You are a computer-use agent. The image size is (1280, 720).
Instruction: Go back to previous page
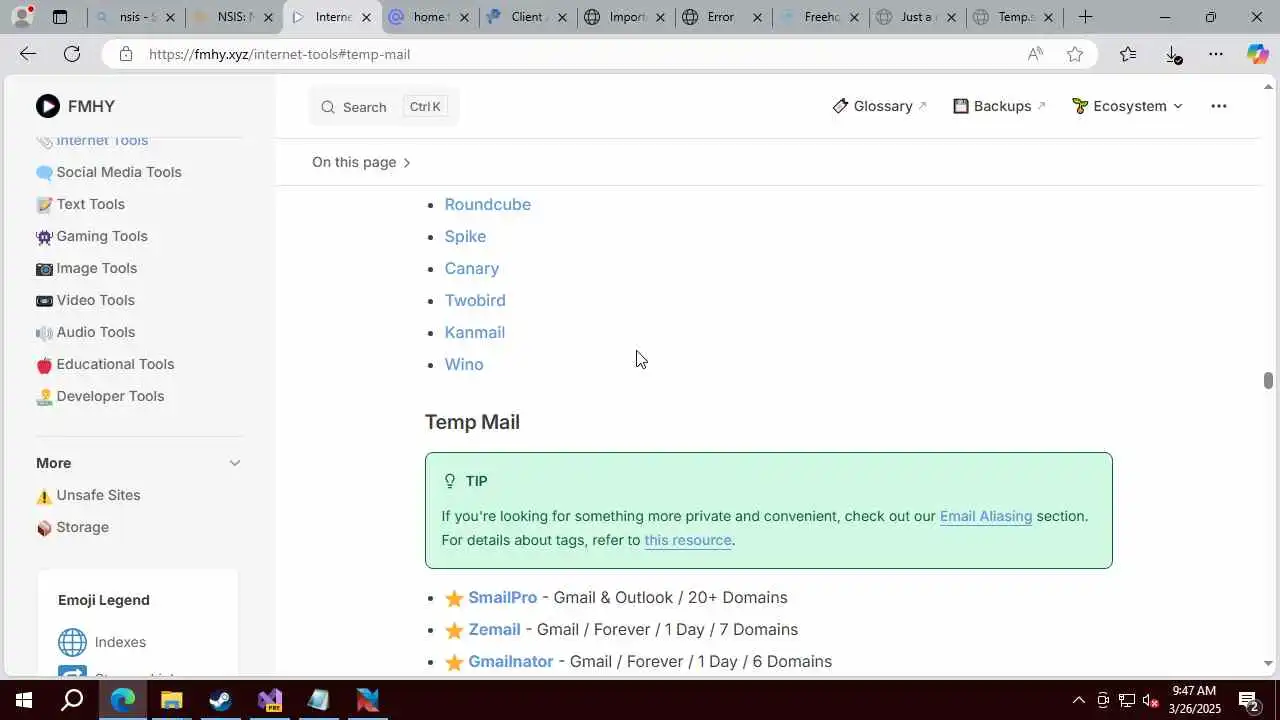28,54
